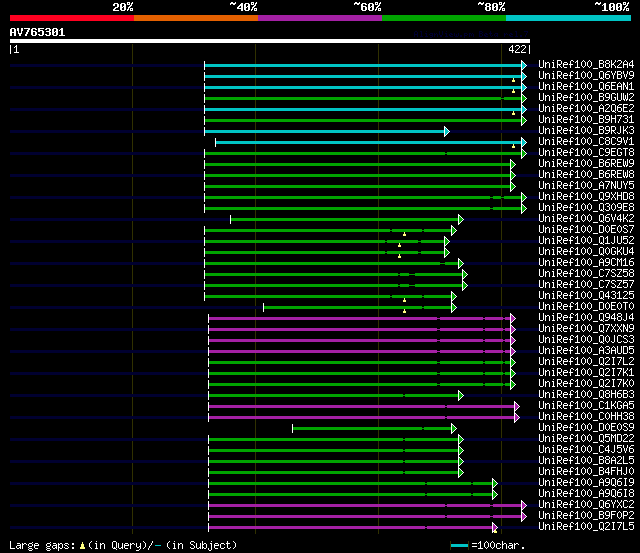Click the UniRef100_Q6EAN1 label

coord(586,87)
